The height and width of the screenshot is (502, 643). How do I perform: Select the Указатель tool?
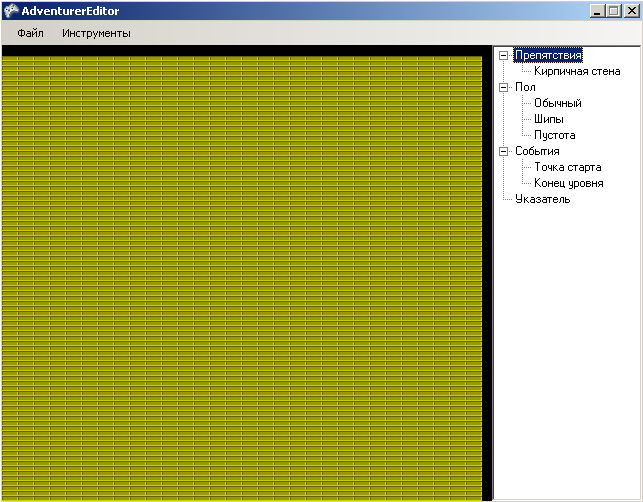click(x=543, y=199)
